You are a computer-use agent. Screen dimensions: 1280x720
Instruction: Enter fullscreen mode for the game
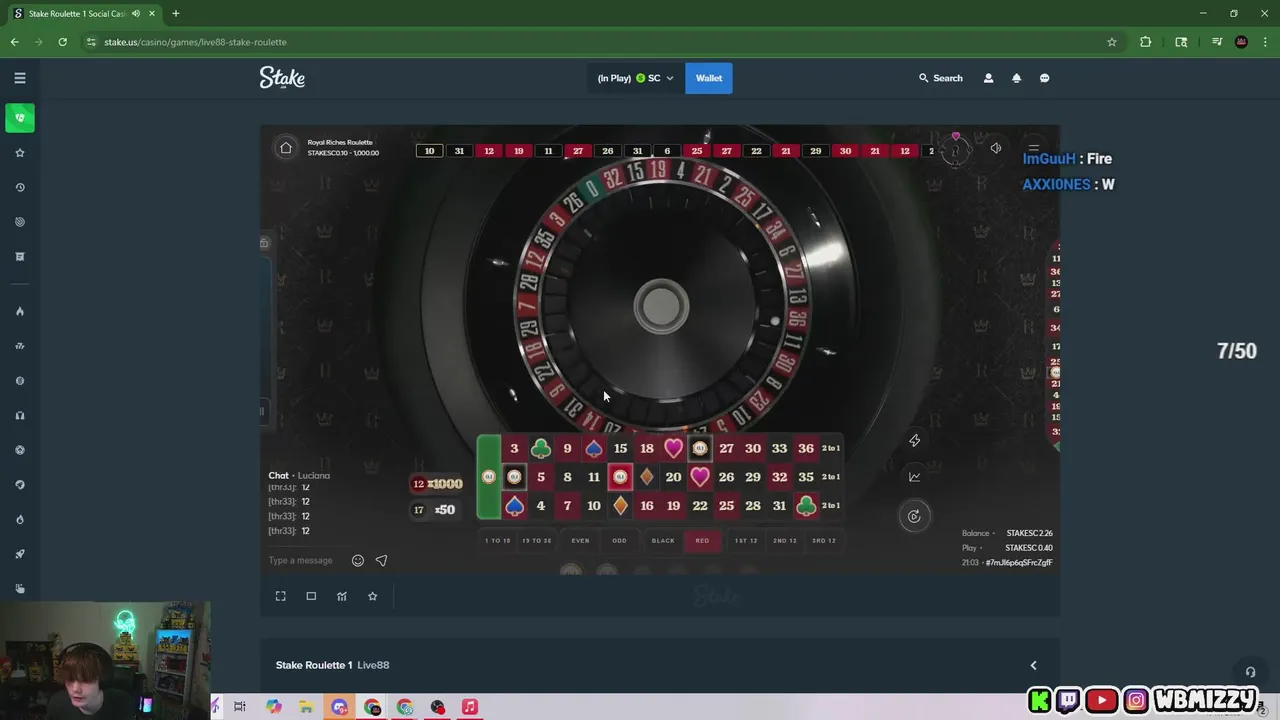pyautogui.click(x=281, y=596)
